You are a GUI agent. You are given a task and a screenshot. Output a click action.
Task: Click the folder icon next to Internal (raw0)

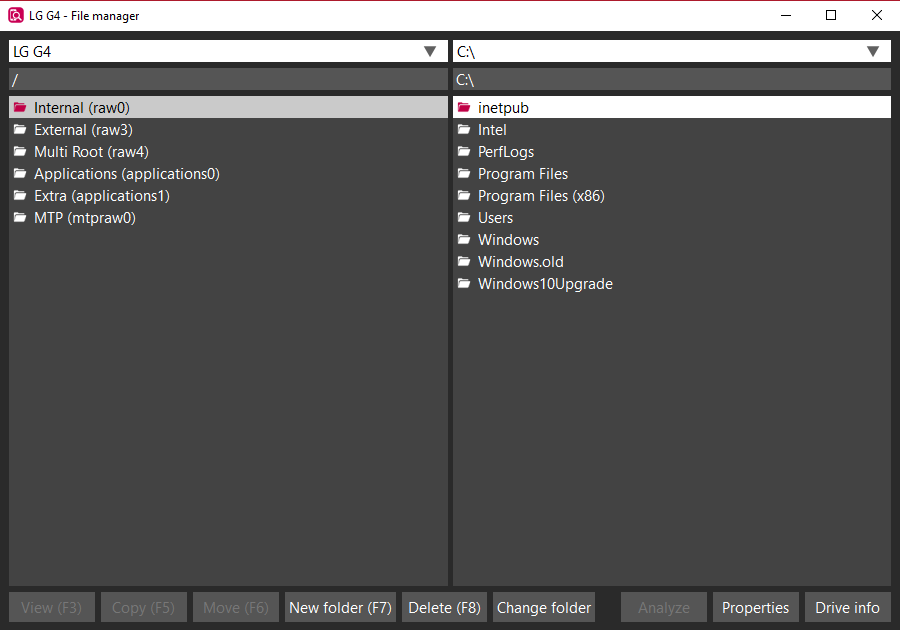click(x=20, y=108)
